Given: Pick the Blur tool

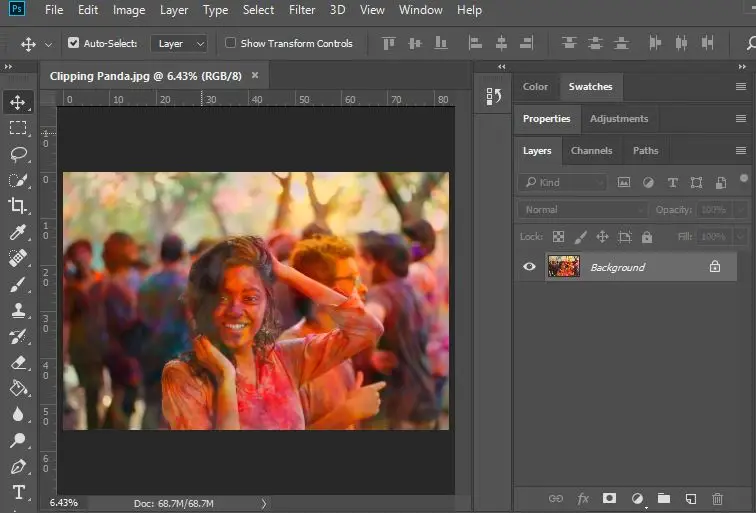Looking at the screenshot, I should click(18, 414).
